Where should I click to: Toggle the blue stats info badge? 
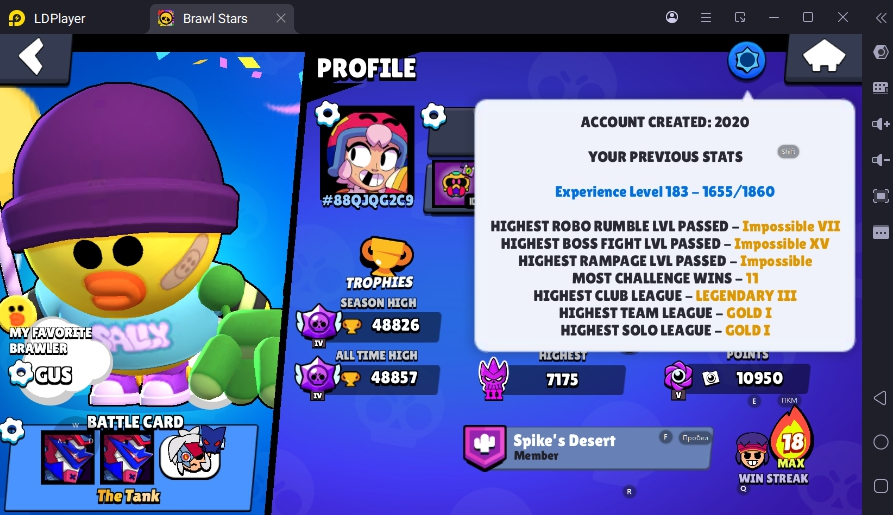tap(746, 60)
